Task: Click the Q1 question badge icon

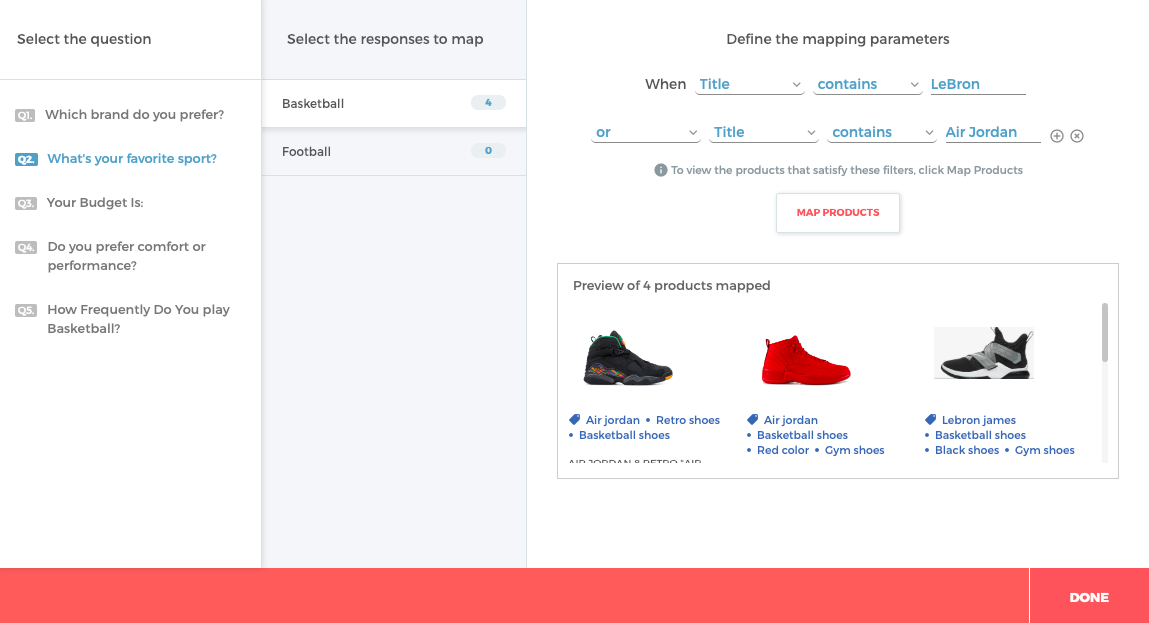Action: point(25,115)
